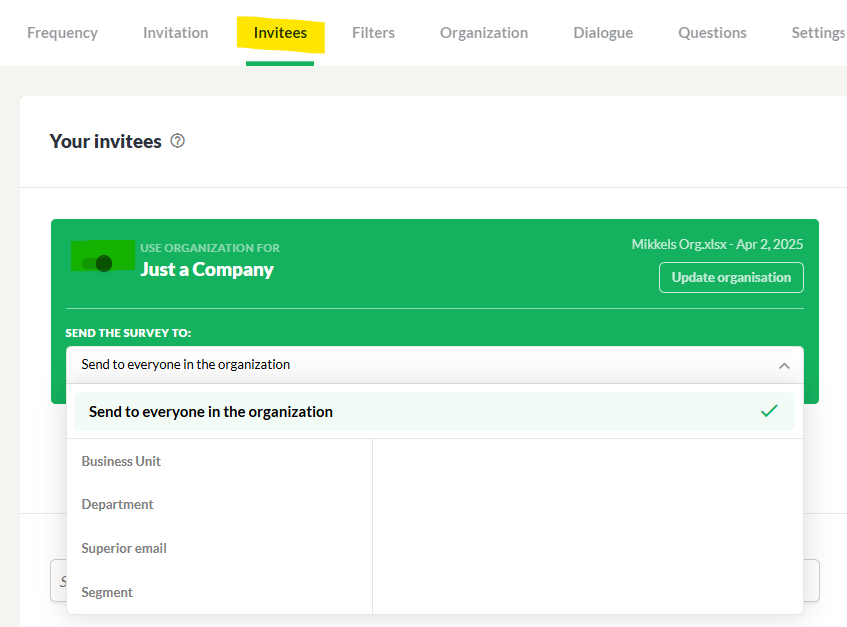Screen dimensions: 847x627
Task: Open the Frequency tab
Action: point(62,33)
